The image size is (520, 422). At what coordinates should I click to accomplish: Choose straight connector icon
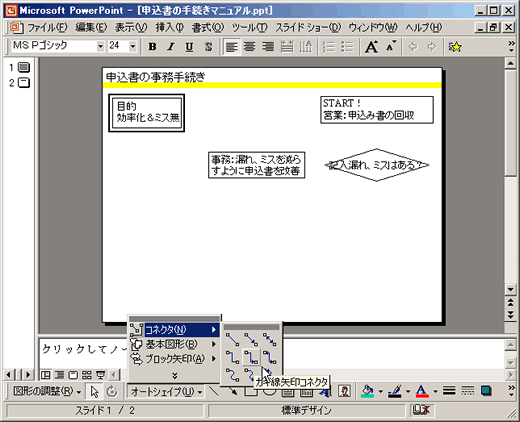coord(232,339)
